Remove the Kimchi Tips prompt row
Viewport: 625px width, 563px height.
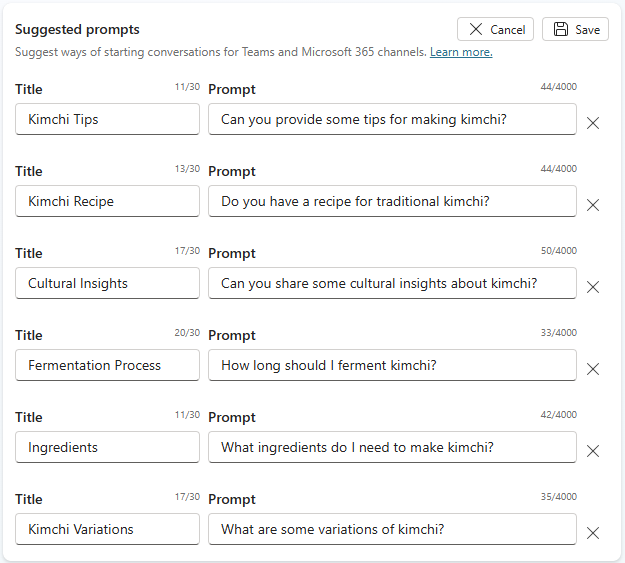tap(592, 123)
